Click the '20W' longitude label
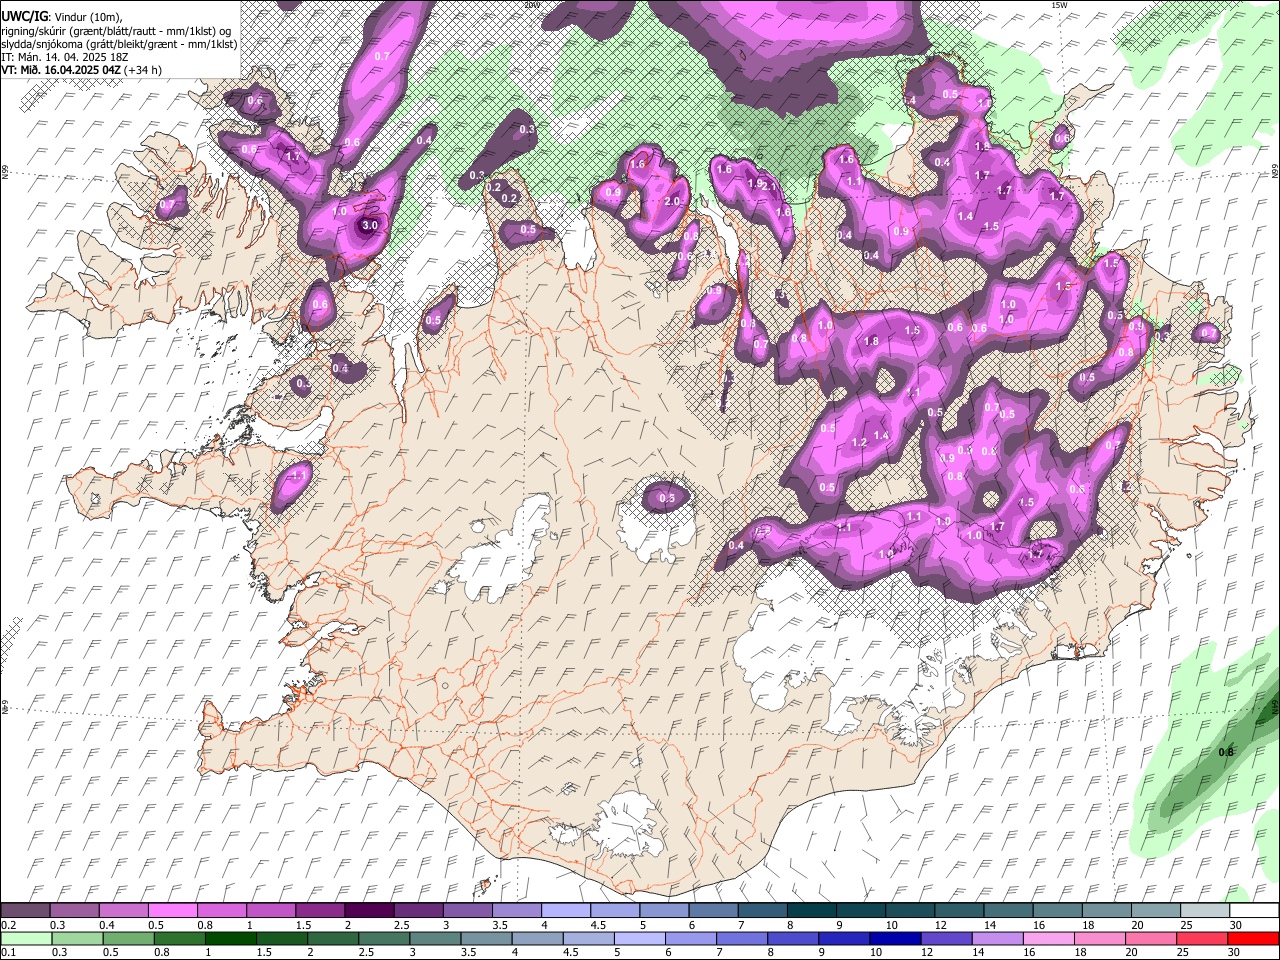Screen dimensions: 1280x960 (x=531, y=5)
